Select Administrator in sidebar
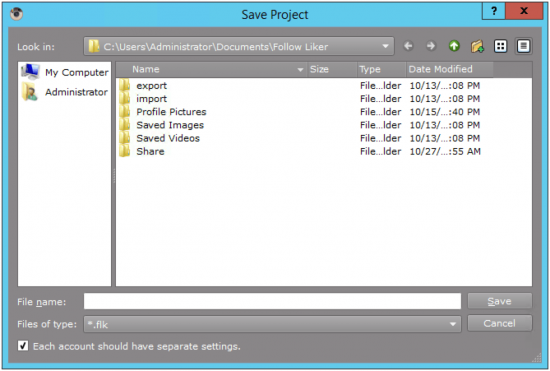 pyautogui.click(x=65, y=92)
